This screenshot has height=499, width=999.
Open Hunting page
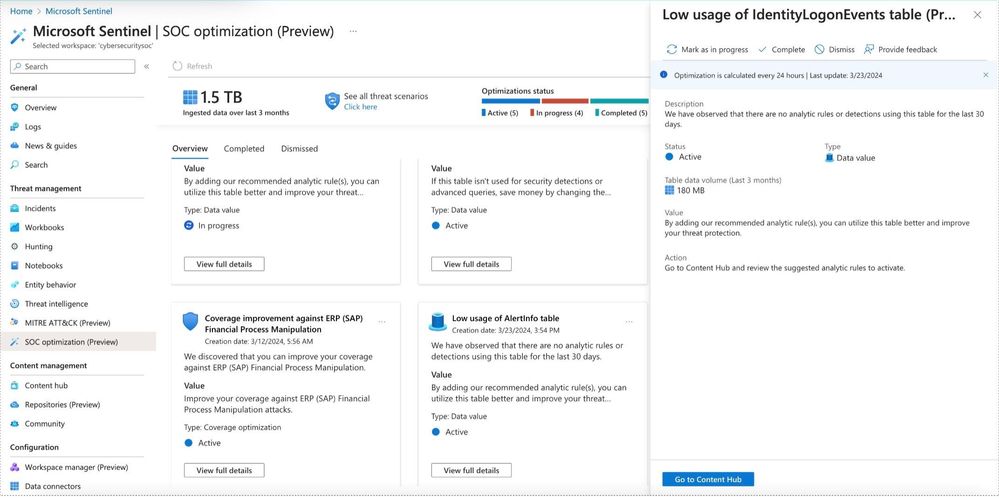coord(38,247)
